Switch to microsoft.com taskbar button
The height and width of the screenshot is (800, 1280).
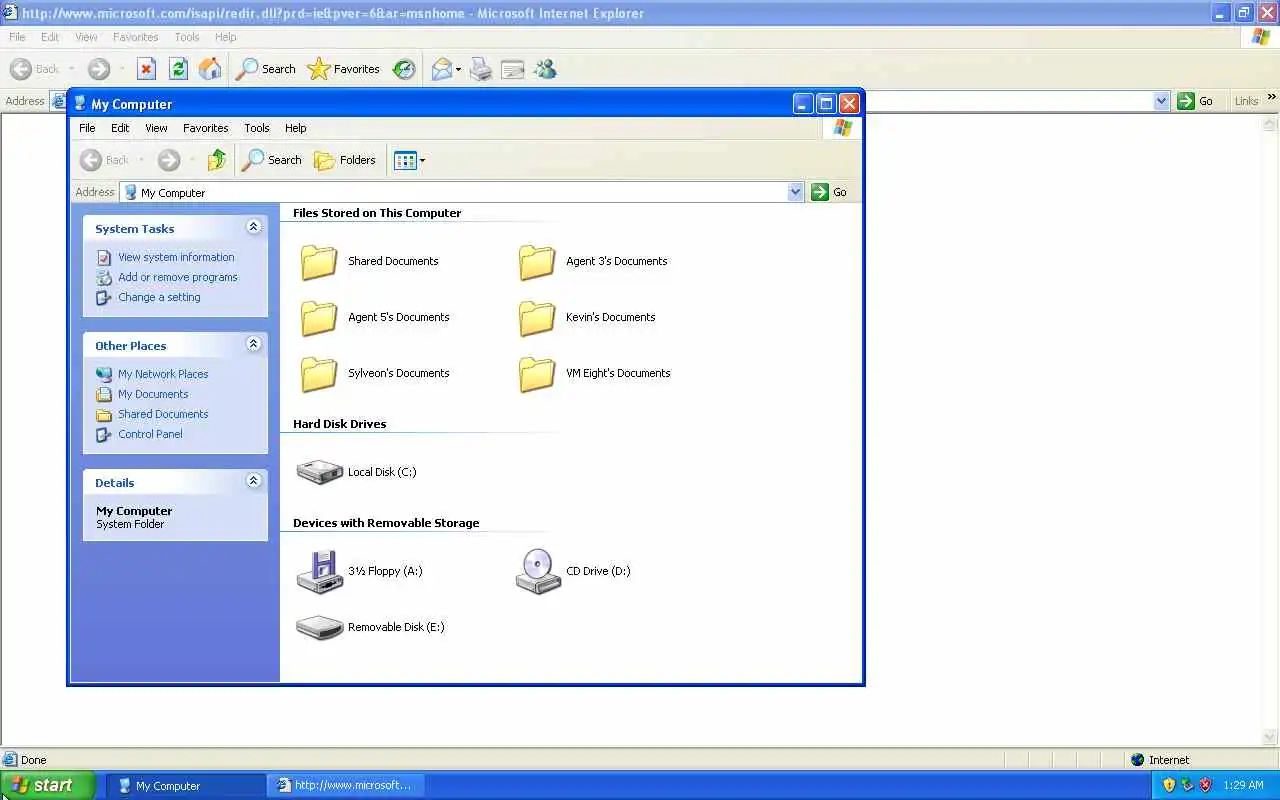(x=346, y=786)
